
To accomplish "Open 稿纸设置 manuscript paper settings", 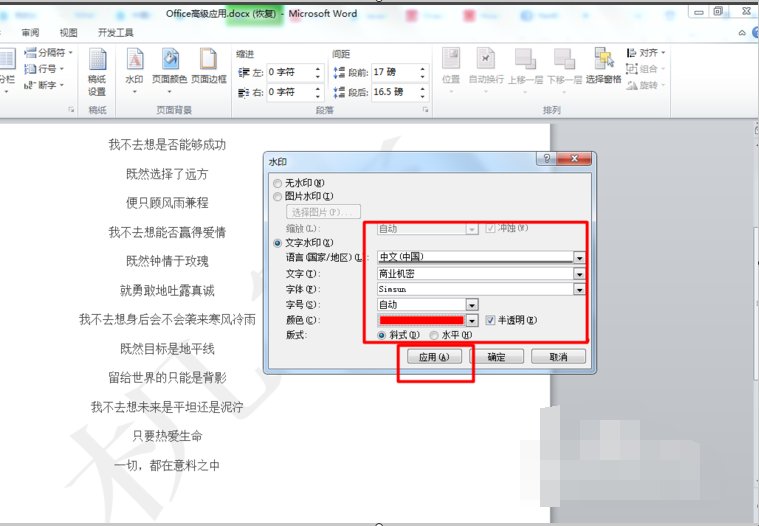I will [97, 72].
